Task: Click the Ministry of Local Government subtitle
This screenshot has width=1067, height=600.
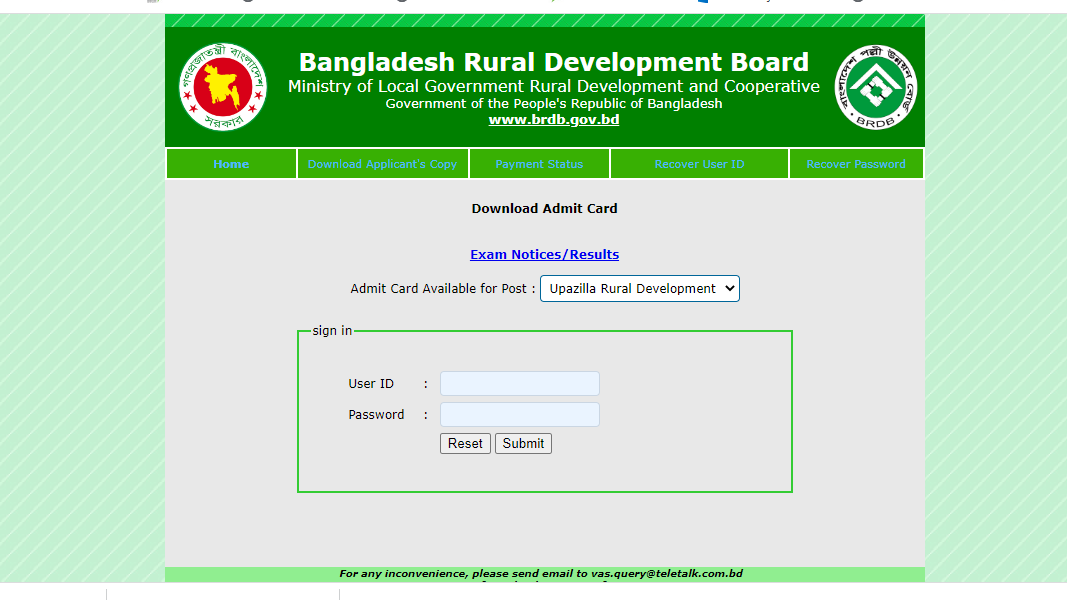Action: (x=554, y=86)
